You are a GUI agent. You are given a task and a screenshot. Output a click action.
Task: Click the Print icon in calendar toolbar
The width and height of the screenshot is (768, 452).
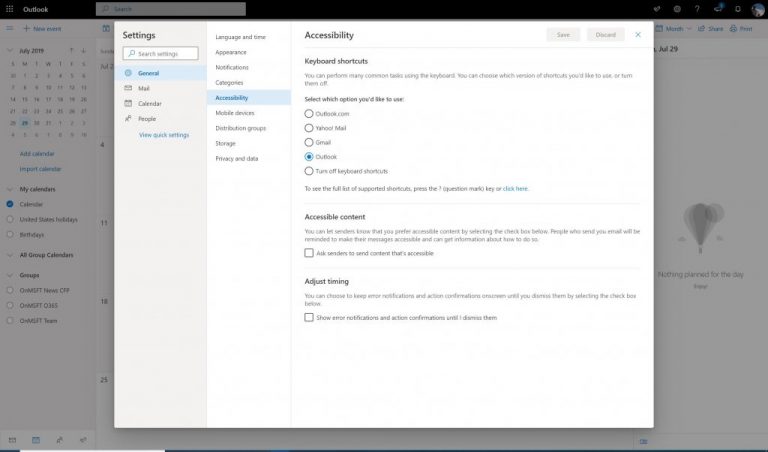point(733,28)
